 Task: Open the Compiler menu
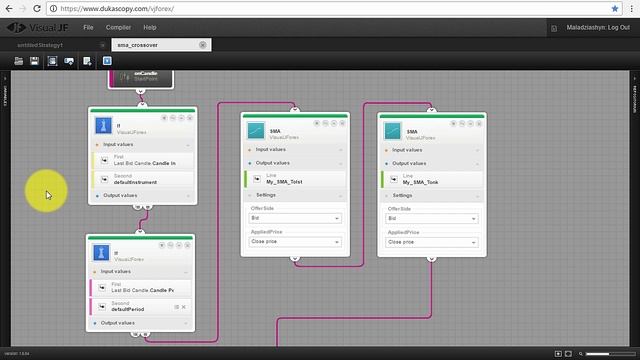click(118, 27)
